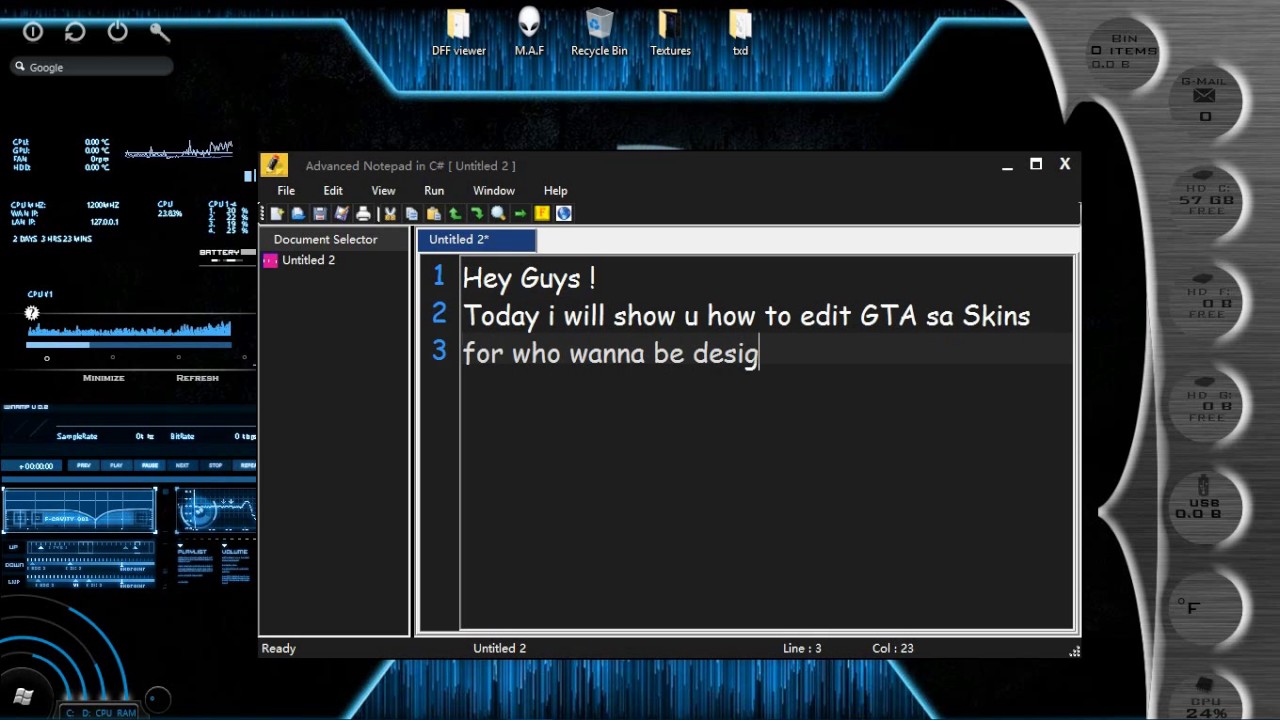Open the Edit menu
Screen dimensions: 1280x720
[333, 190]
